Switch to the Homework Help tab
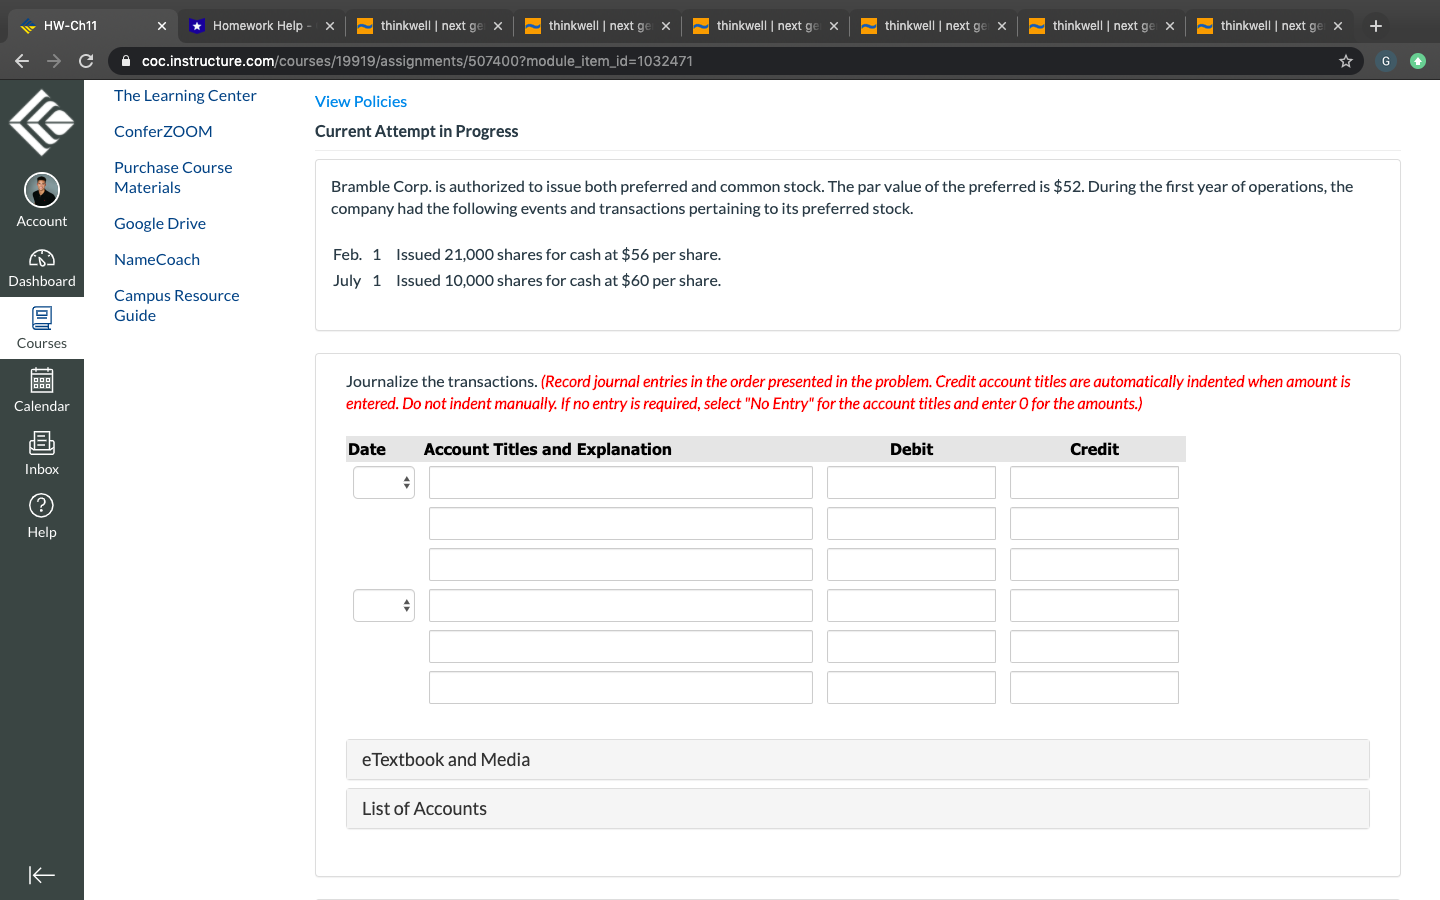 [x=261, y=26]
